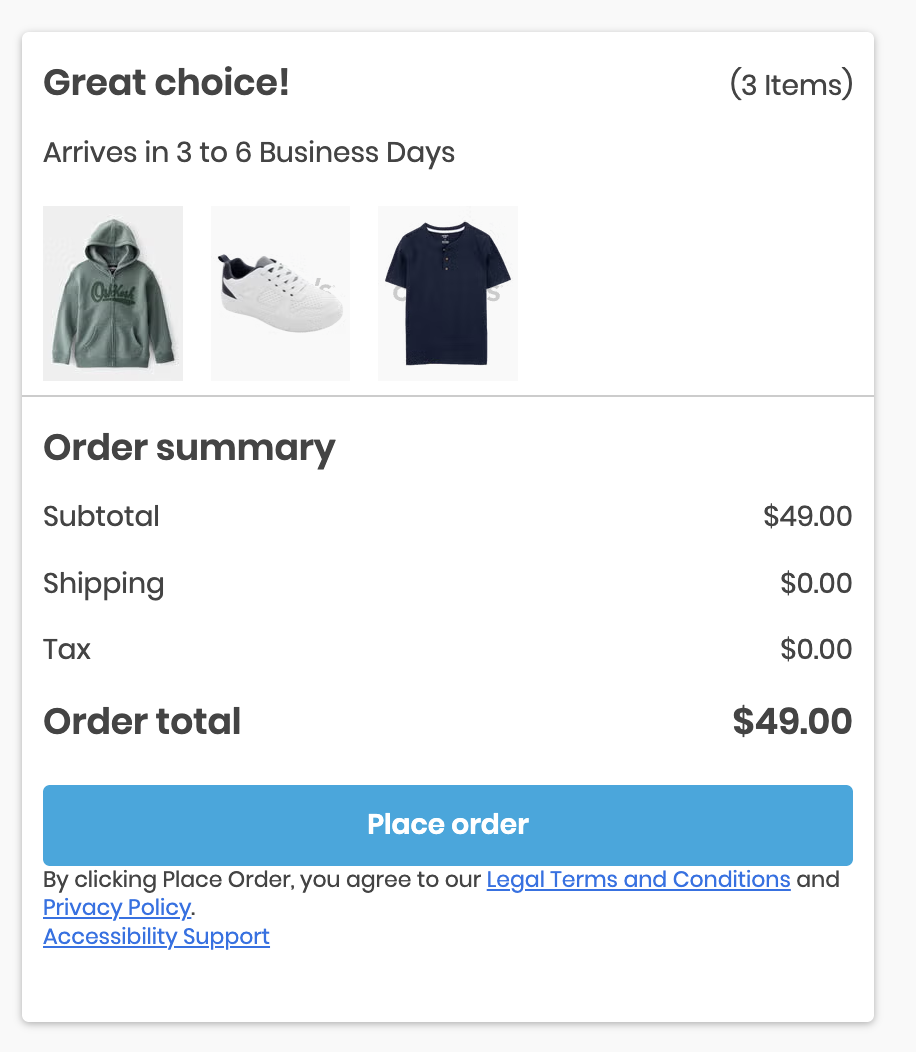Image resolution: width=916 pixels, height=1052 pixels.
Task: Click the Order summary heading
Action: [x=189, y=448]
